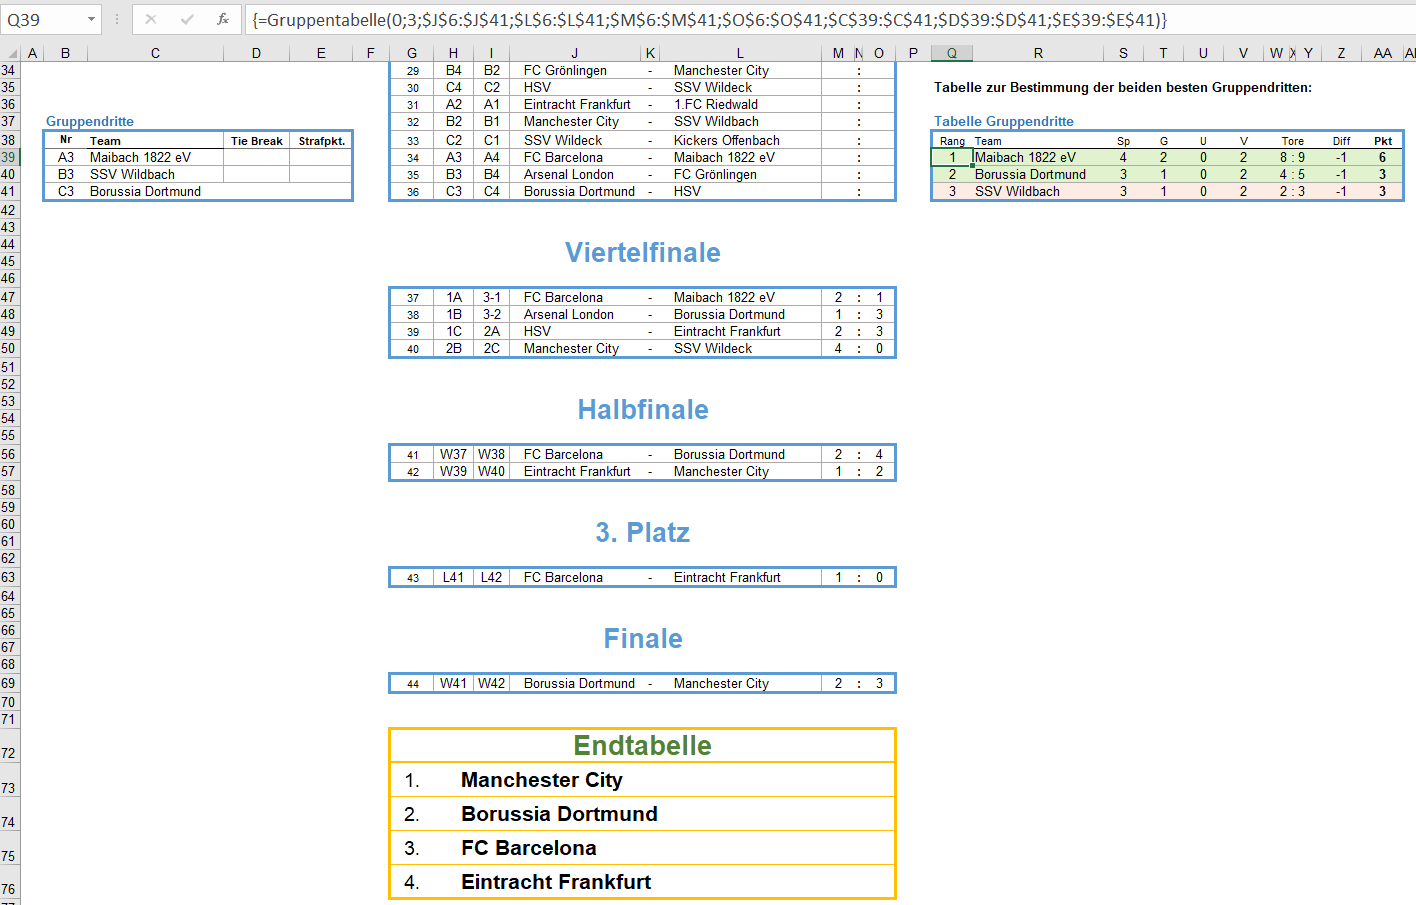Select column Q header
This screenshot has width=1416, height=905.
(952, 53)
